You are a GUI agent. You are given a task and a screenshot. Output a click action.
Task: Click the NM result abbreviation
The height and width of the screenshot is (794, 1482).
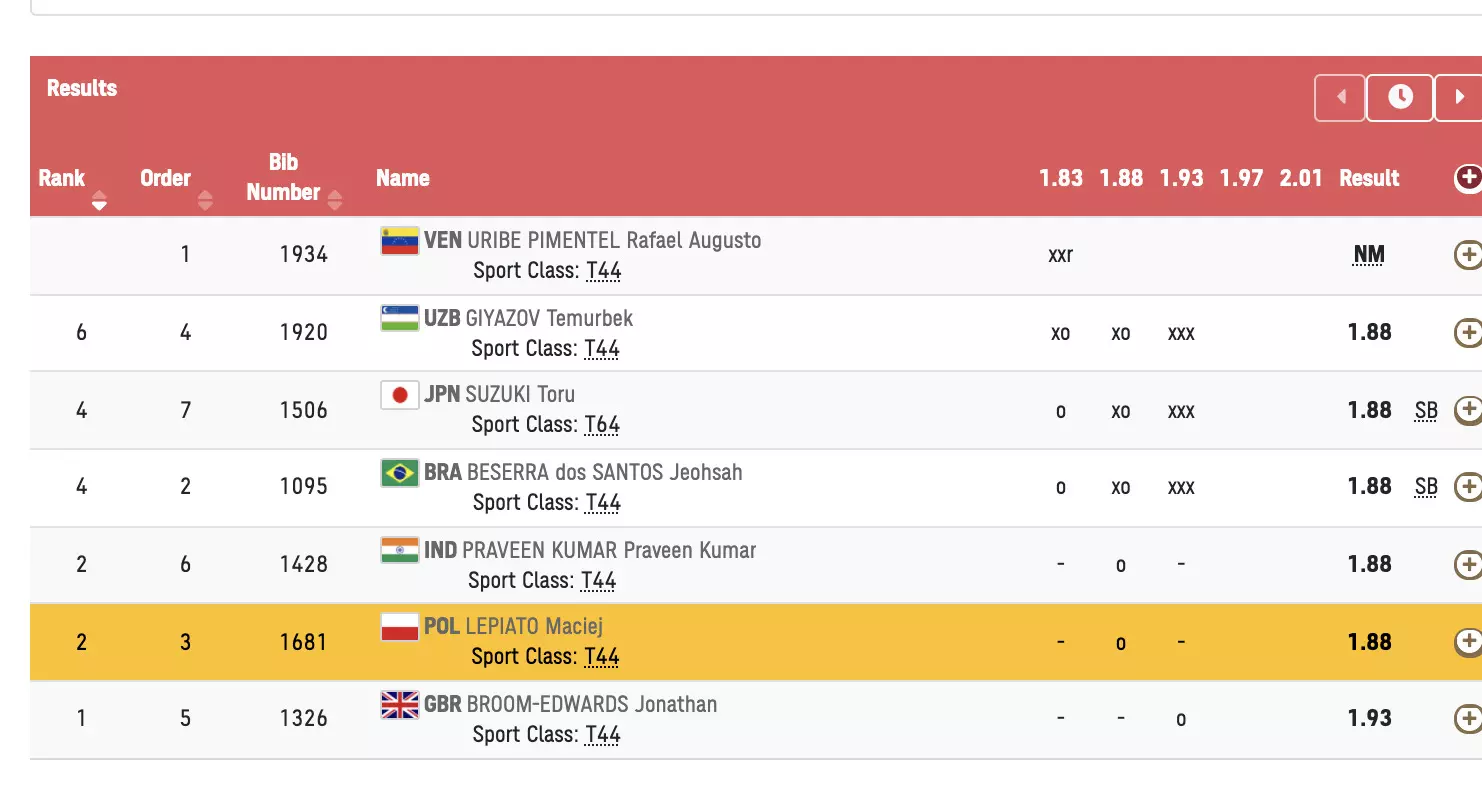pos(1369,255)
